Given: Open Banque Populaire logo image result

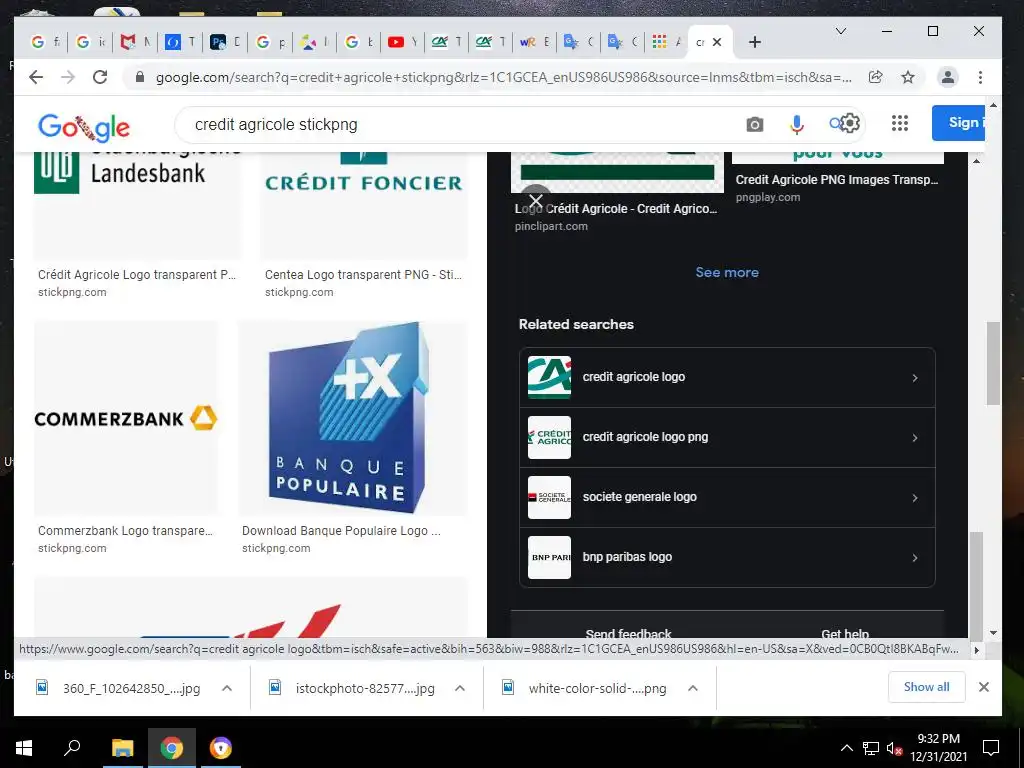Looking at the screenshot, I should pyautogui.click(x=353, y=418).
